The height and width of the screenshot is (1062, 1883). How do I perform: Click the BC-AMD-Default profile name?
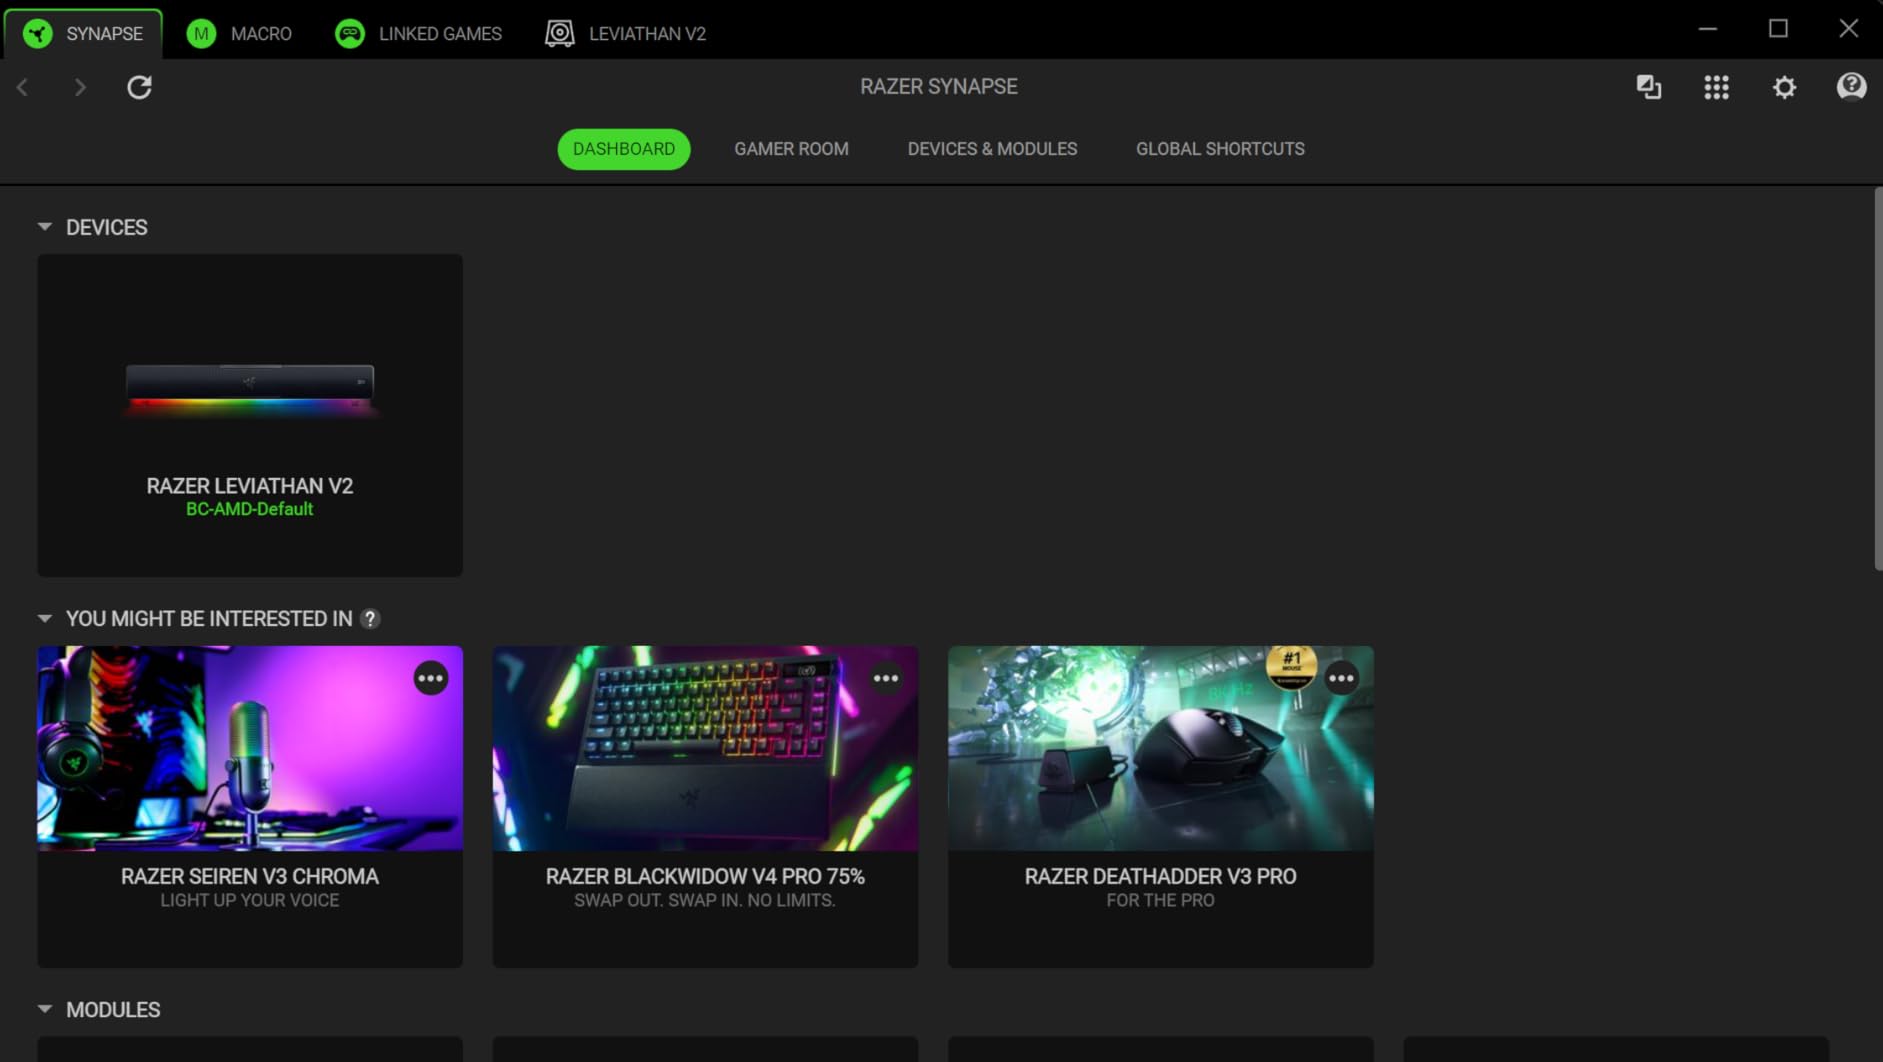(249, 509)
